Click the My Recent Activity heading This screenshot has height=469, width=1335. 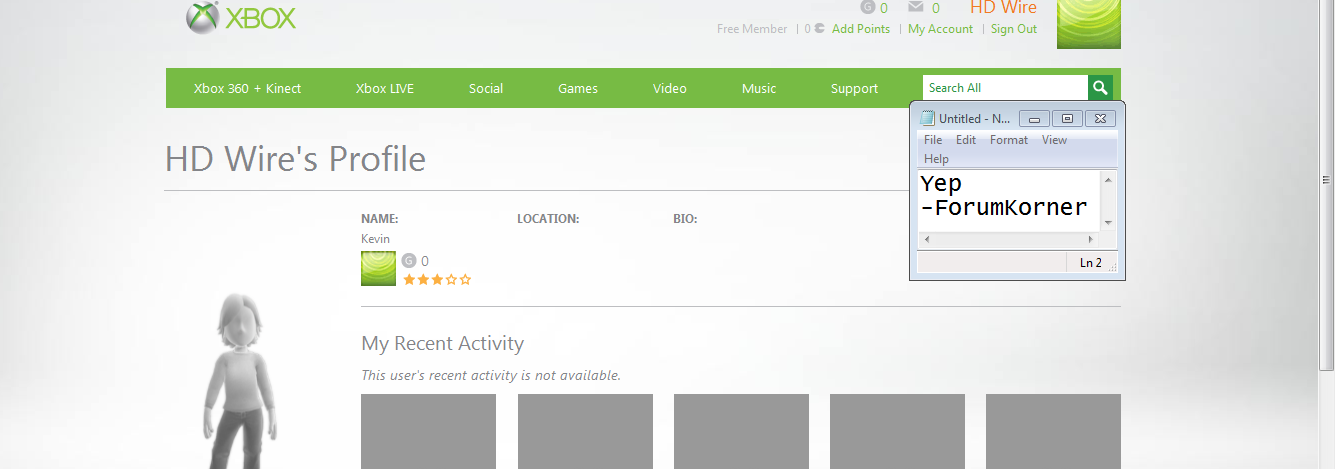coord(442,343)
